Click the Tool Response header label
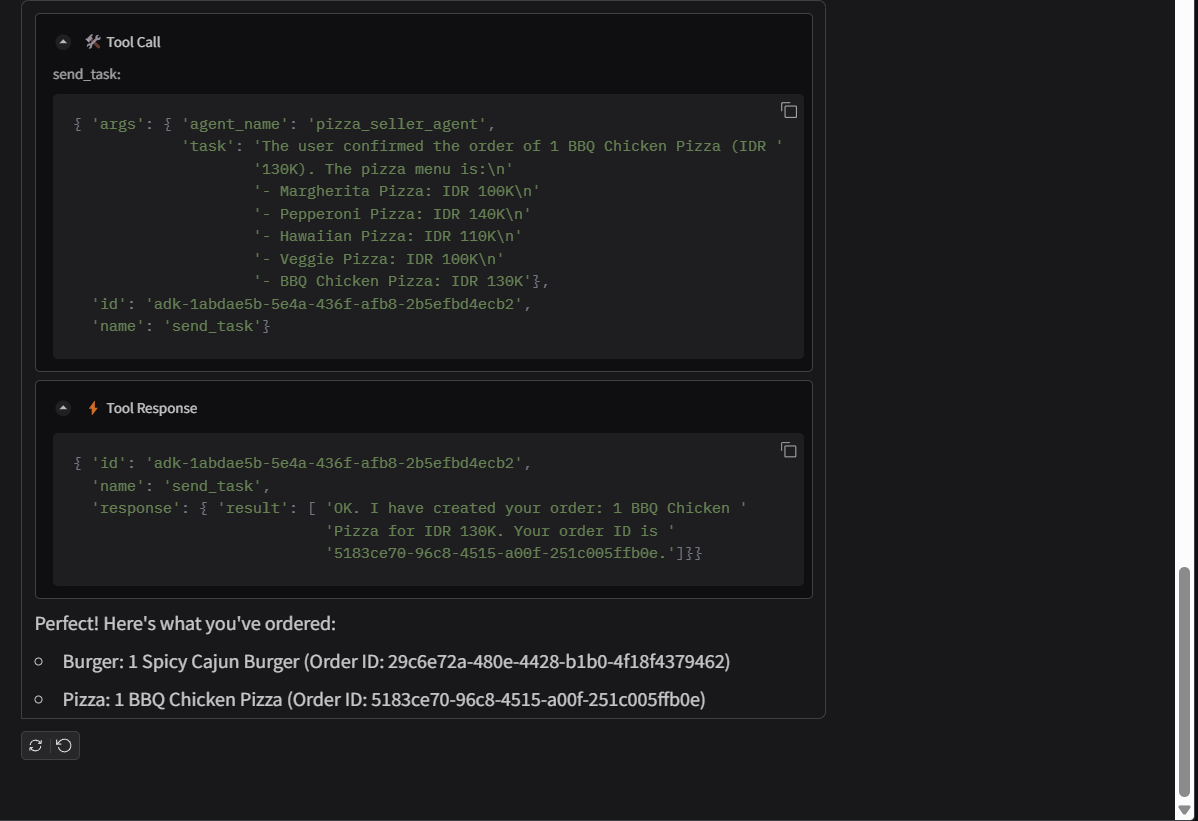 [x=151, y=408]
